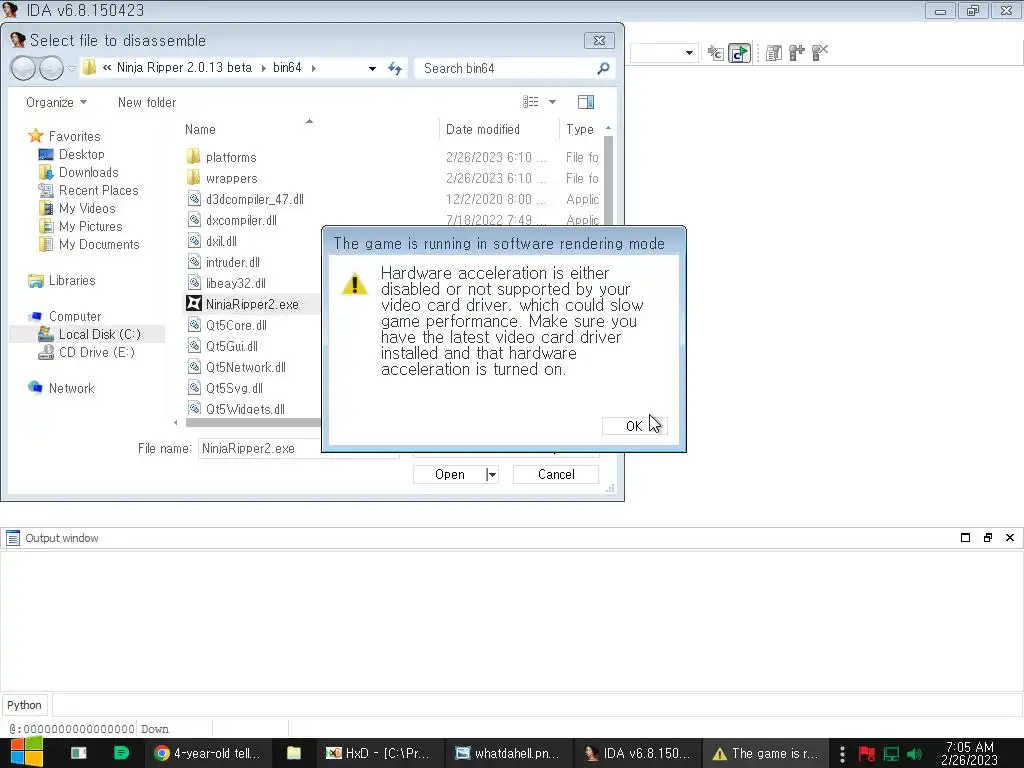This screenshot has height=768, width=1024.
Task: Float the Output window panel
Action: click(987, 537)
